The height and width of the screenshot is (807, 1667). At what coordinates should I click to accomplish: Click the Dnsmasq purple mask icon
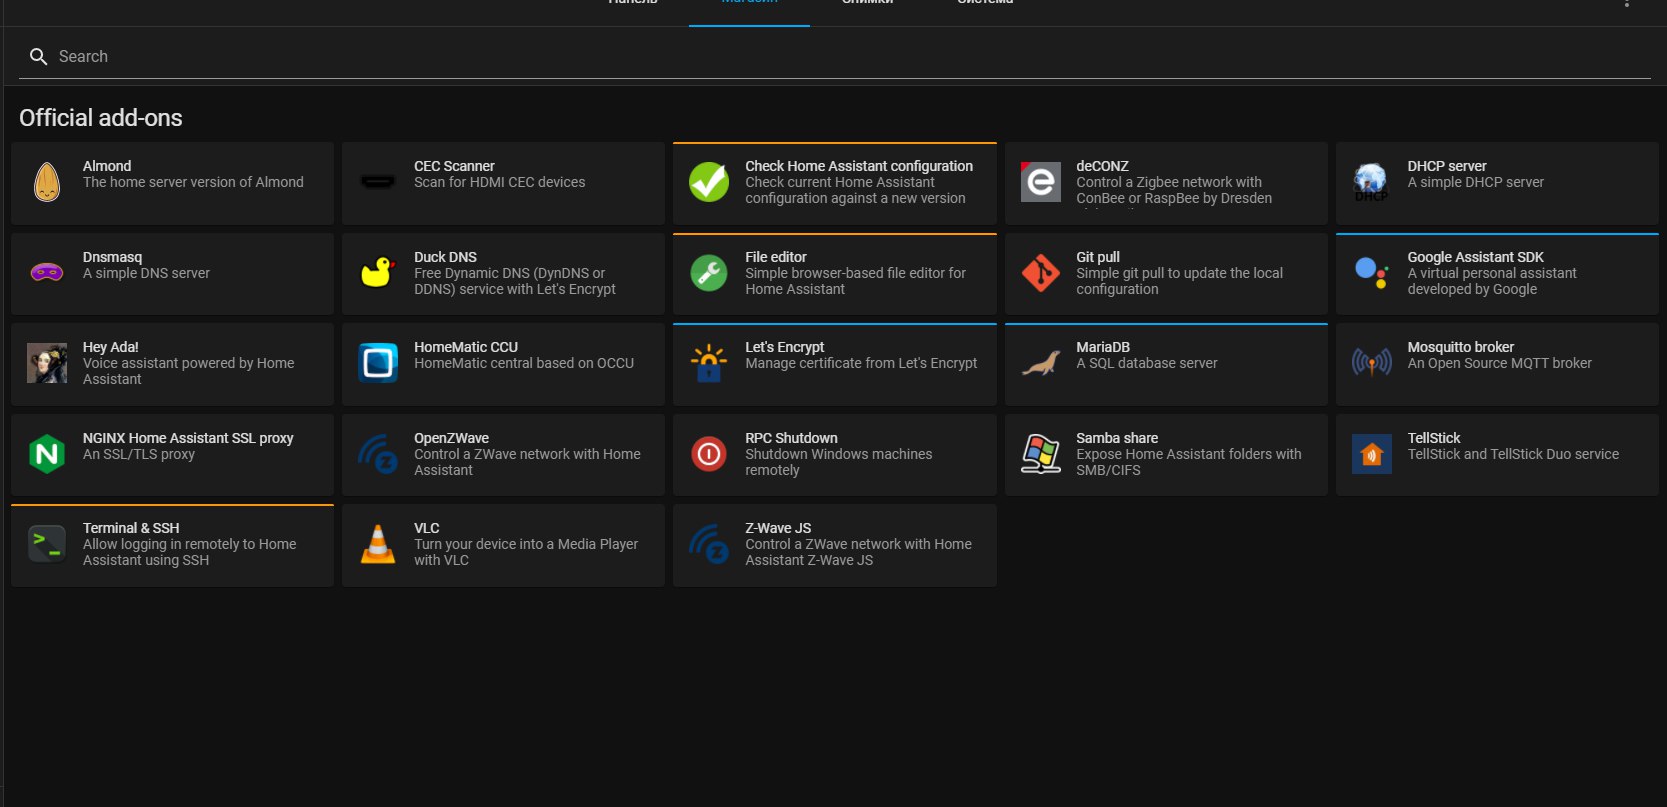click(x=47, y=272)
